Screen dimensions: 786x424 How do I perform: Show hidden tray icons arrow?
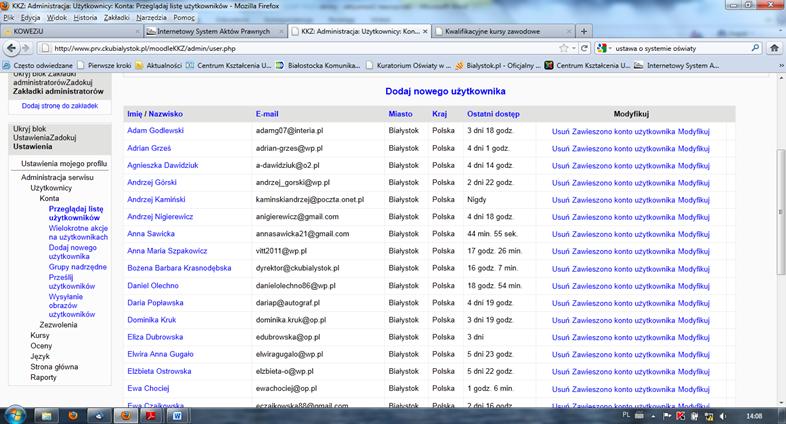click(x=653, y=416)
